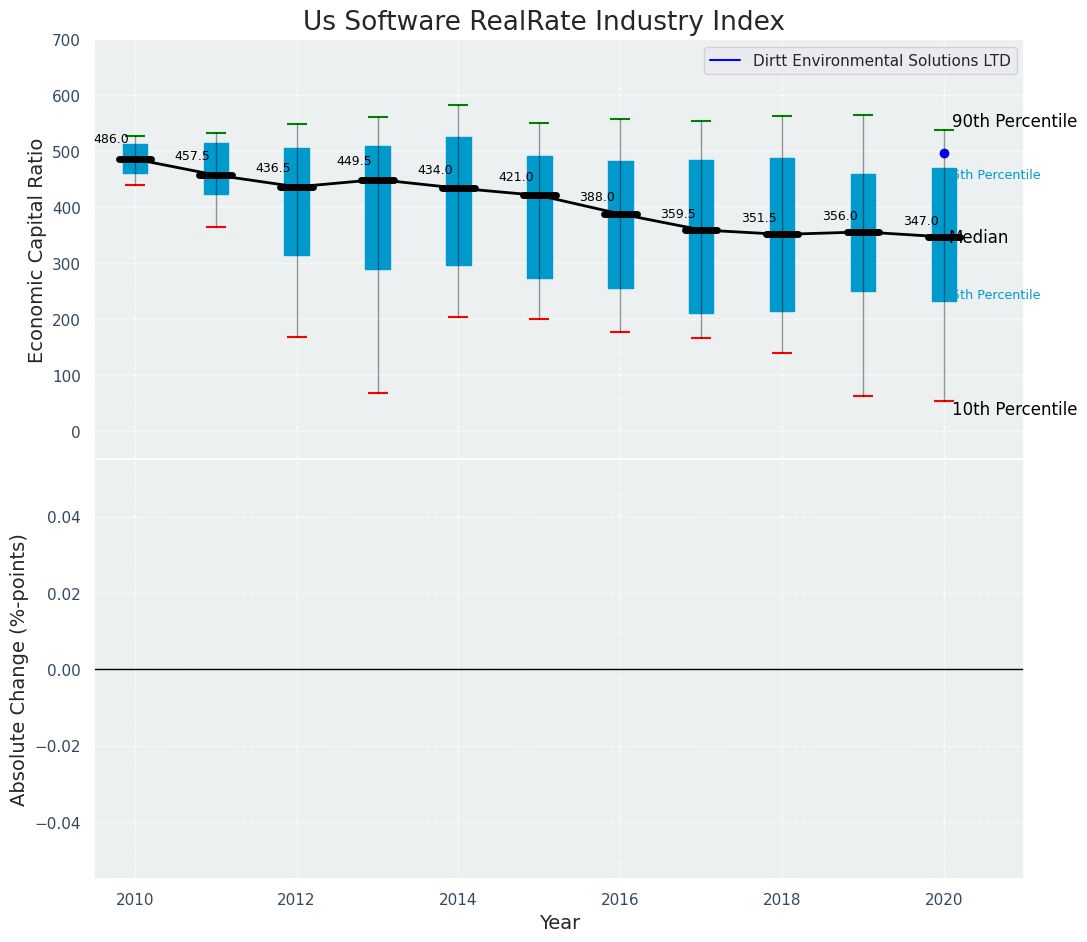1087x942 pixels.
Task: Click the Dirtt Environmental Solutions LTD legend entry
Action: (861, 61)
